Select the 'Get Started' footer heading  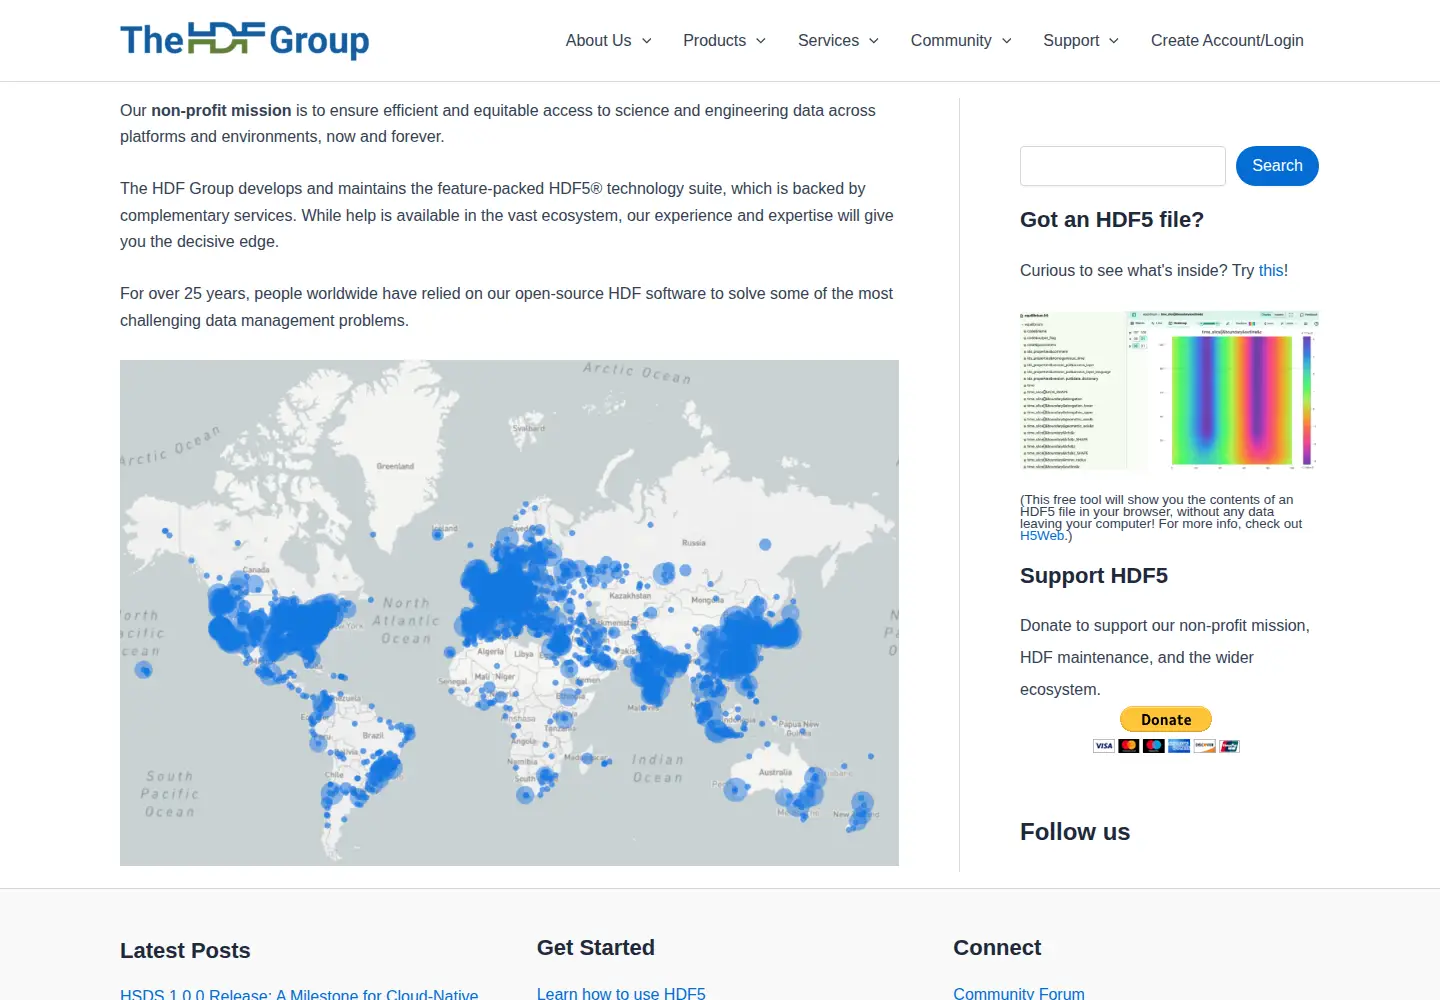click(596, 948)
